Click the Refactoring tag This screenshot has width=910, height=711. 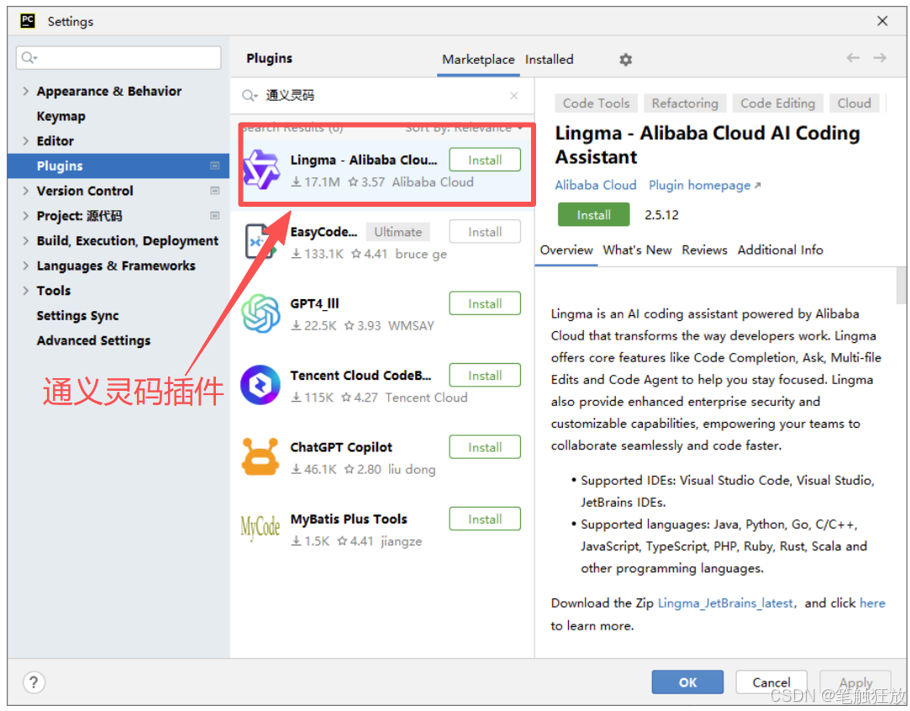(x=685, y=103)
